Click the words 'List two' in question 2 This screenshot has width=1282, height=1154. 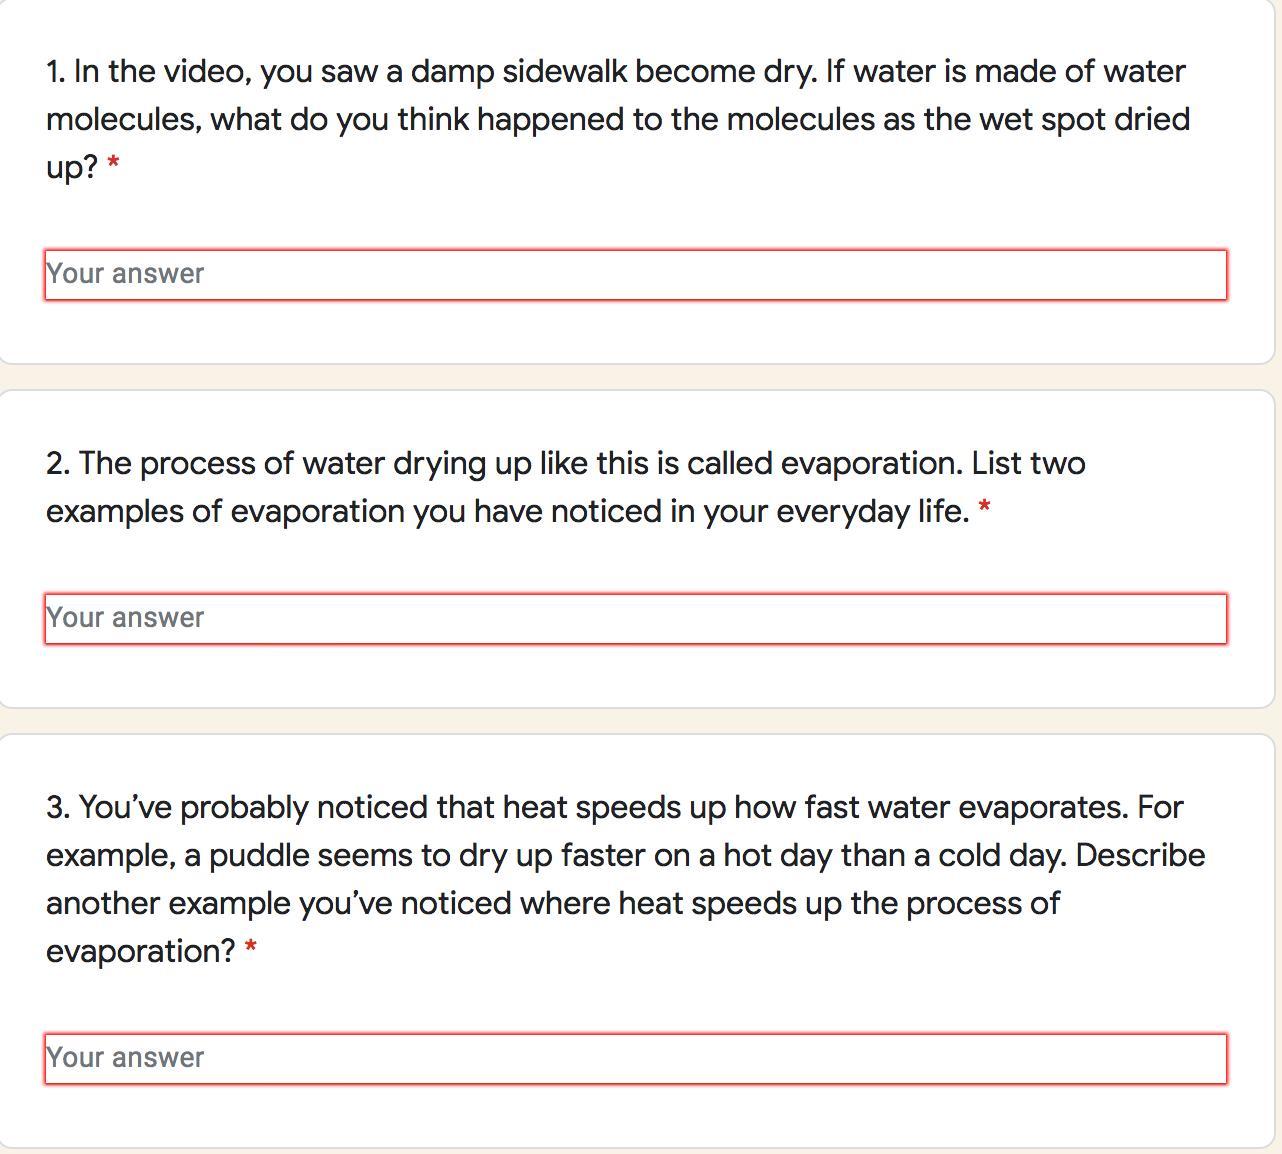(x=1028, y=464)
